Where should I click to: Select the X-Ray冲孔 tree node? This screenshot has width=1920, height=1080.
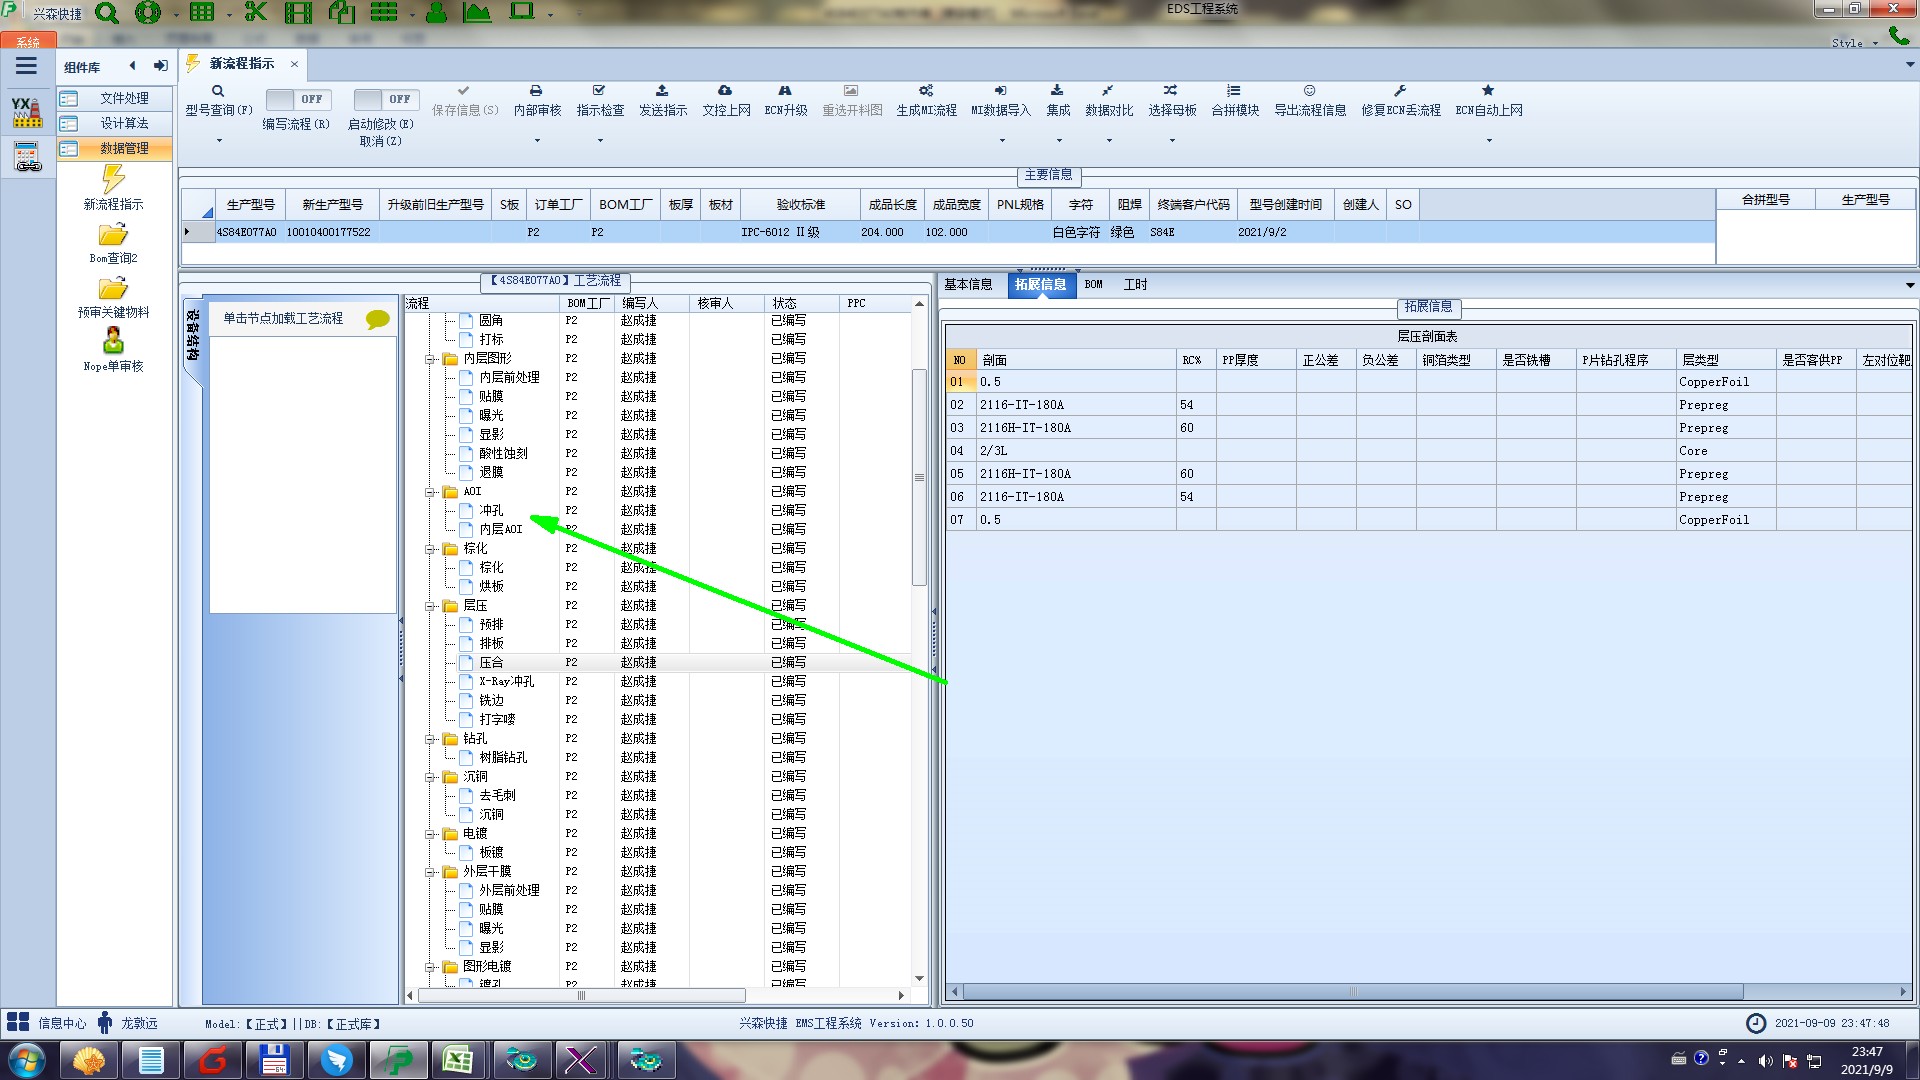pos(506,681)
